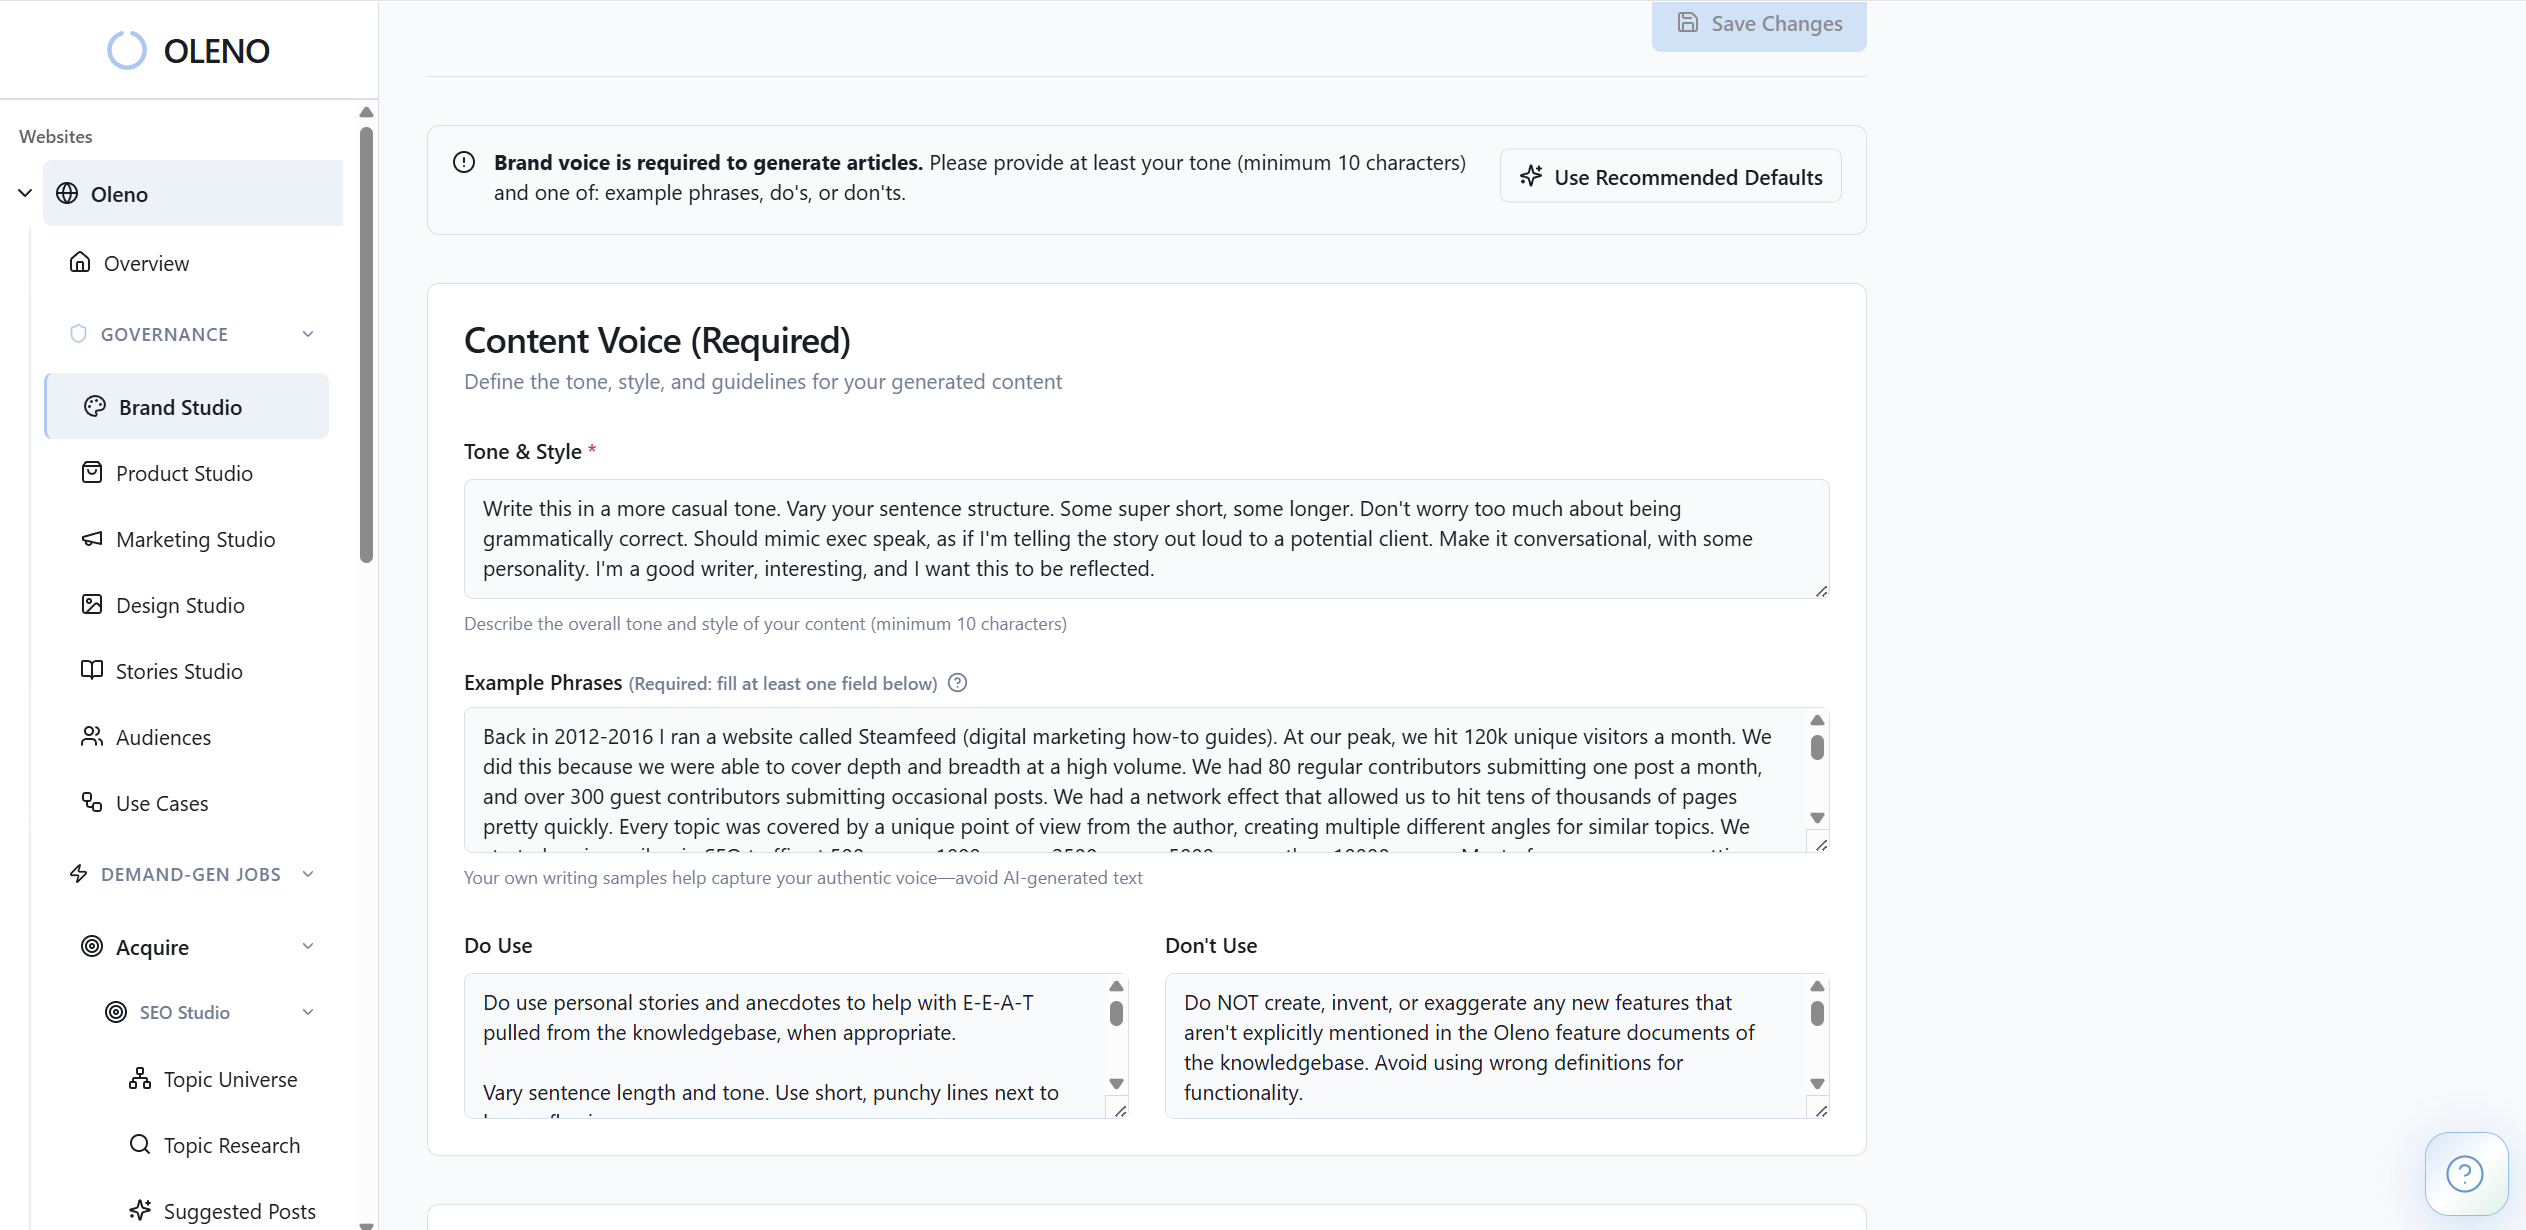This screenshot has height=1230, width=2526.
Task: Click the Stories Studio book icon
Action: pyautogui.click(x=92, y=671)
